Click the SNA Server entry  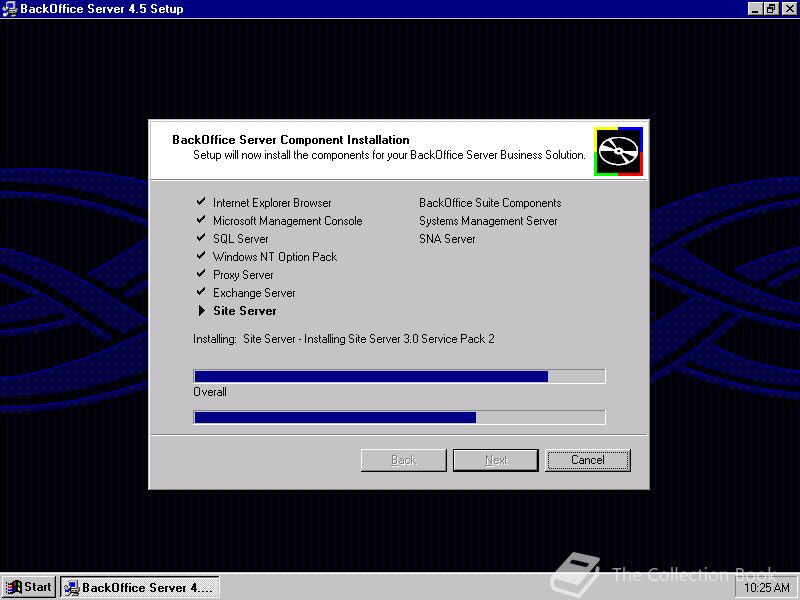[447, 239]
